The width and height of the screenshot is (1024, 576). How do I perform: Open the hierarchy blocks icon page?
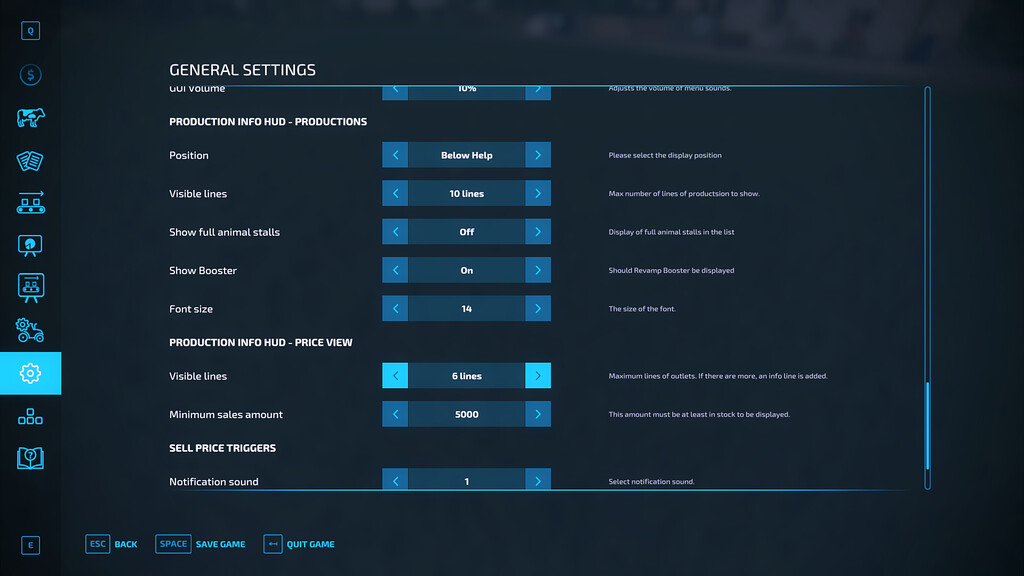pos(30,416)
